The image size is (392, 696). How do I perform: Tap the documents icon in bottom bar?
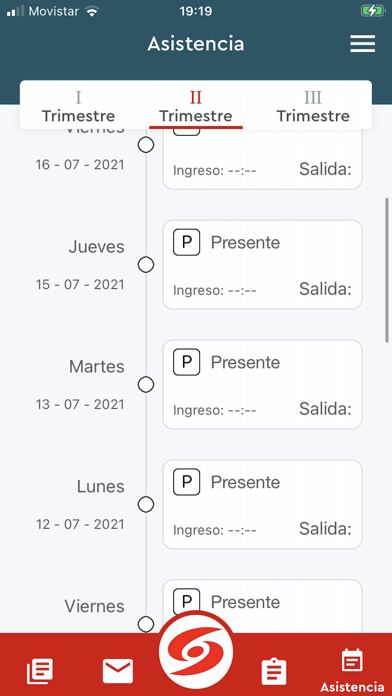[x=40, y=671]
